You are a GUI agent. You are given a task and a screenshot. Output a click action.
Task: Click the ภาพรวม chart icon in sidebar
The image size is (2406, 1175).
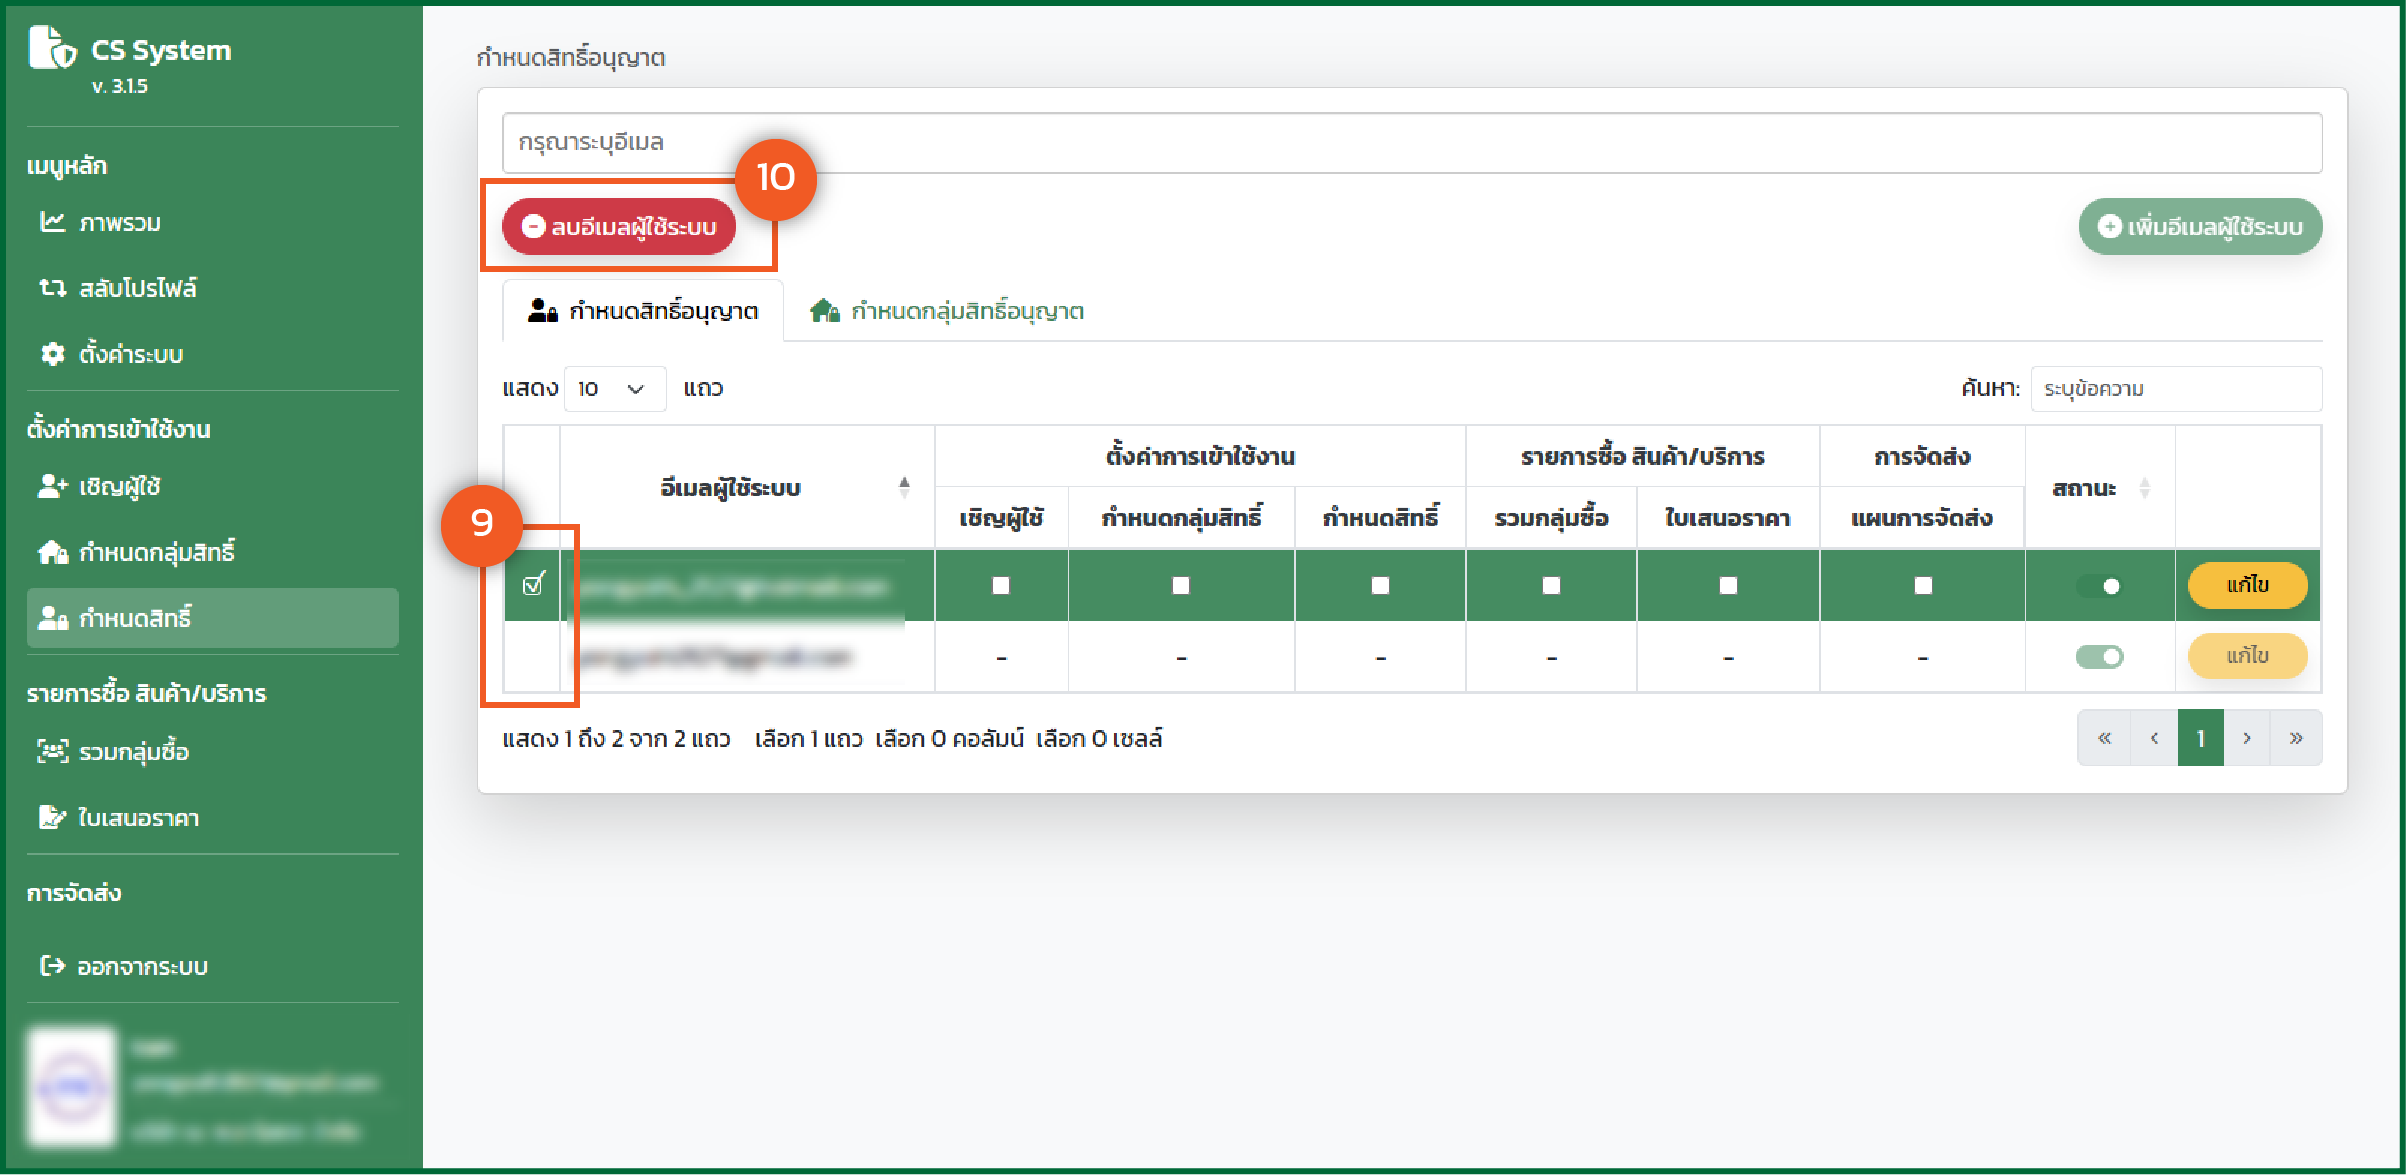52,222
